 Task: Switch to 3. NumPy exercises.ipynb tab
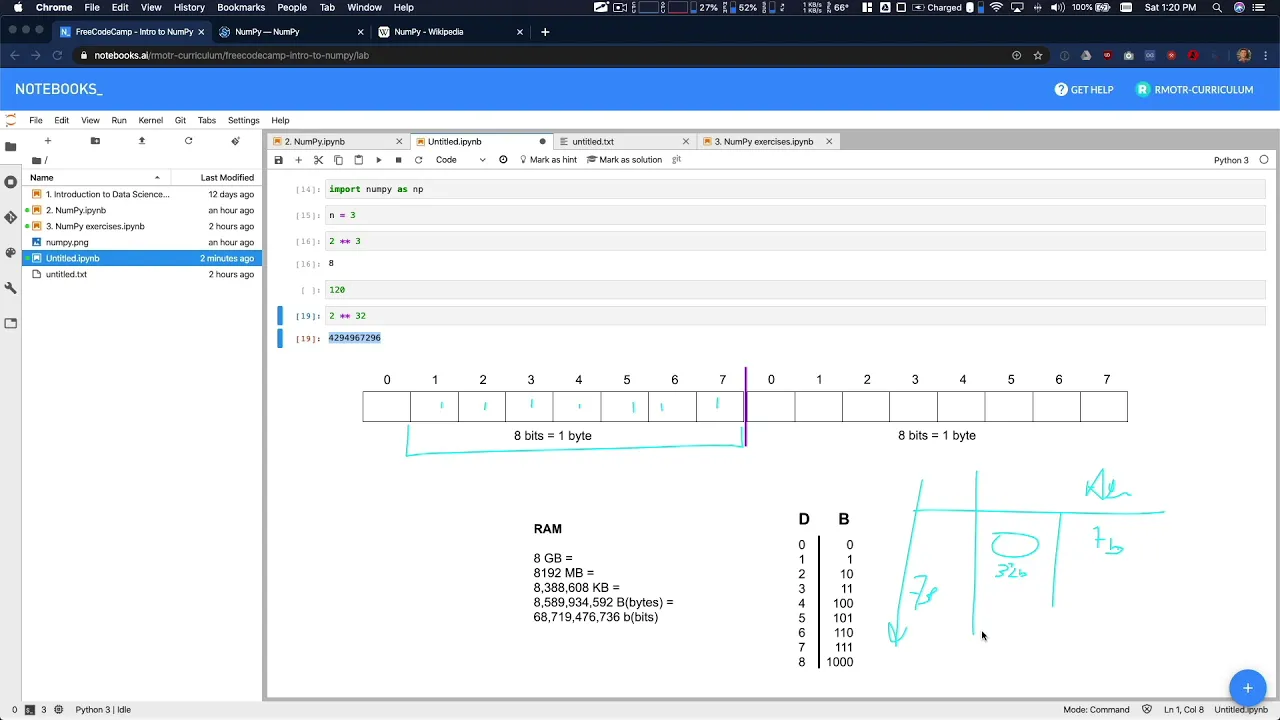tap(768, 142)
